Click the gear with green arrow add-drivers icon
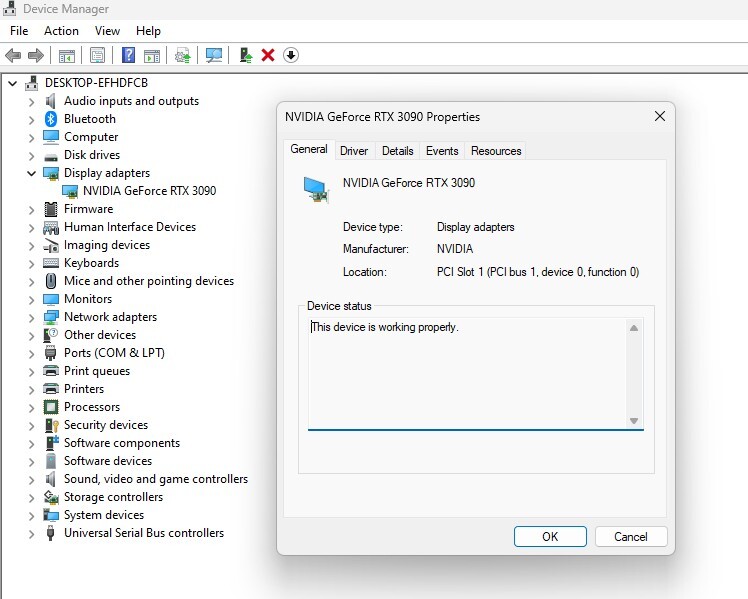 click(x=183, y=55)
